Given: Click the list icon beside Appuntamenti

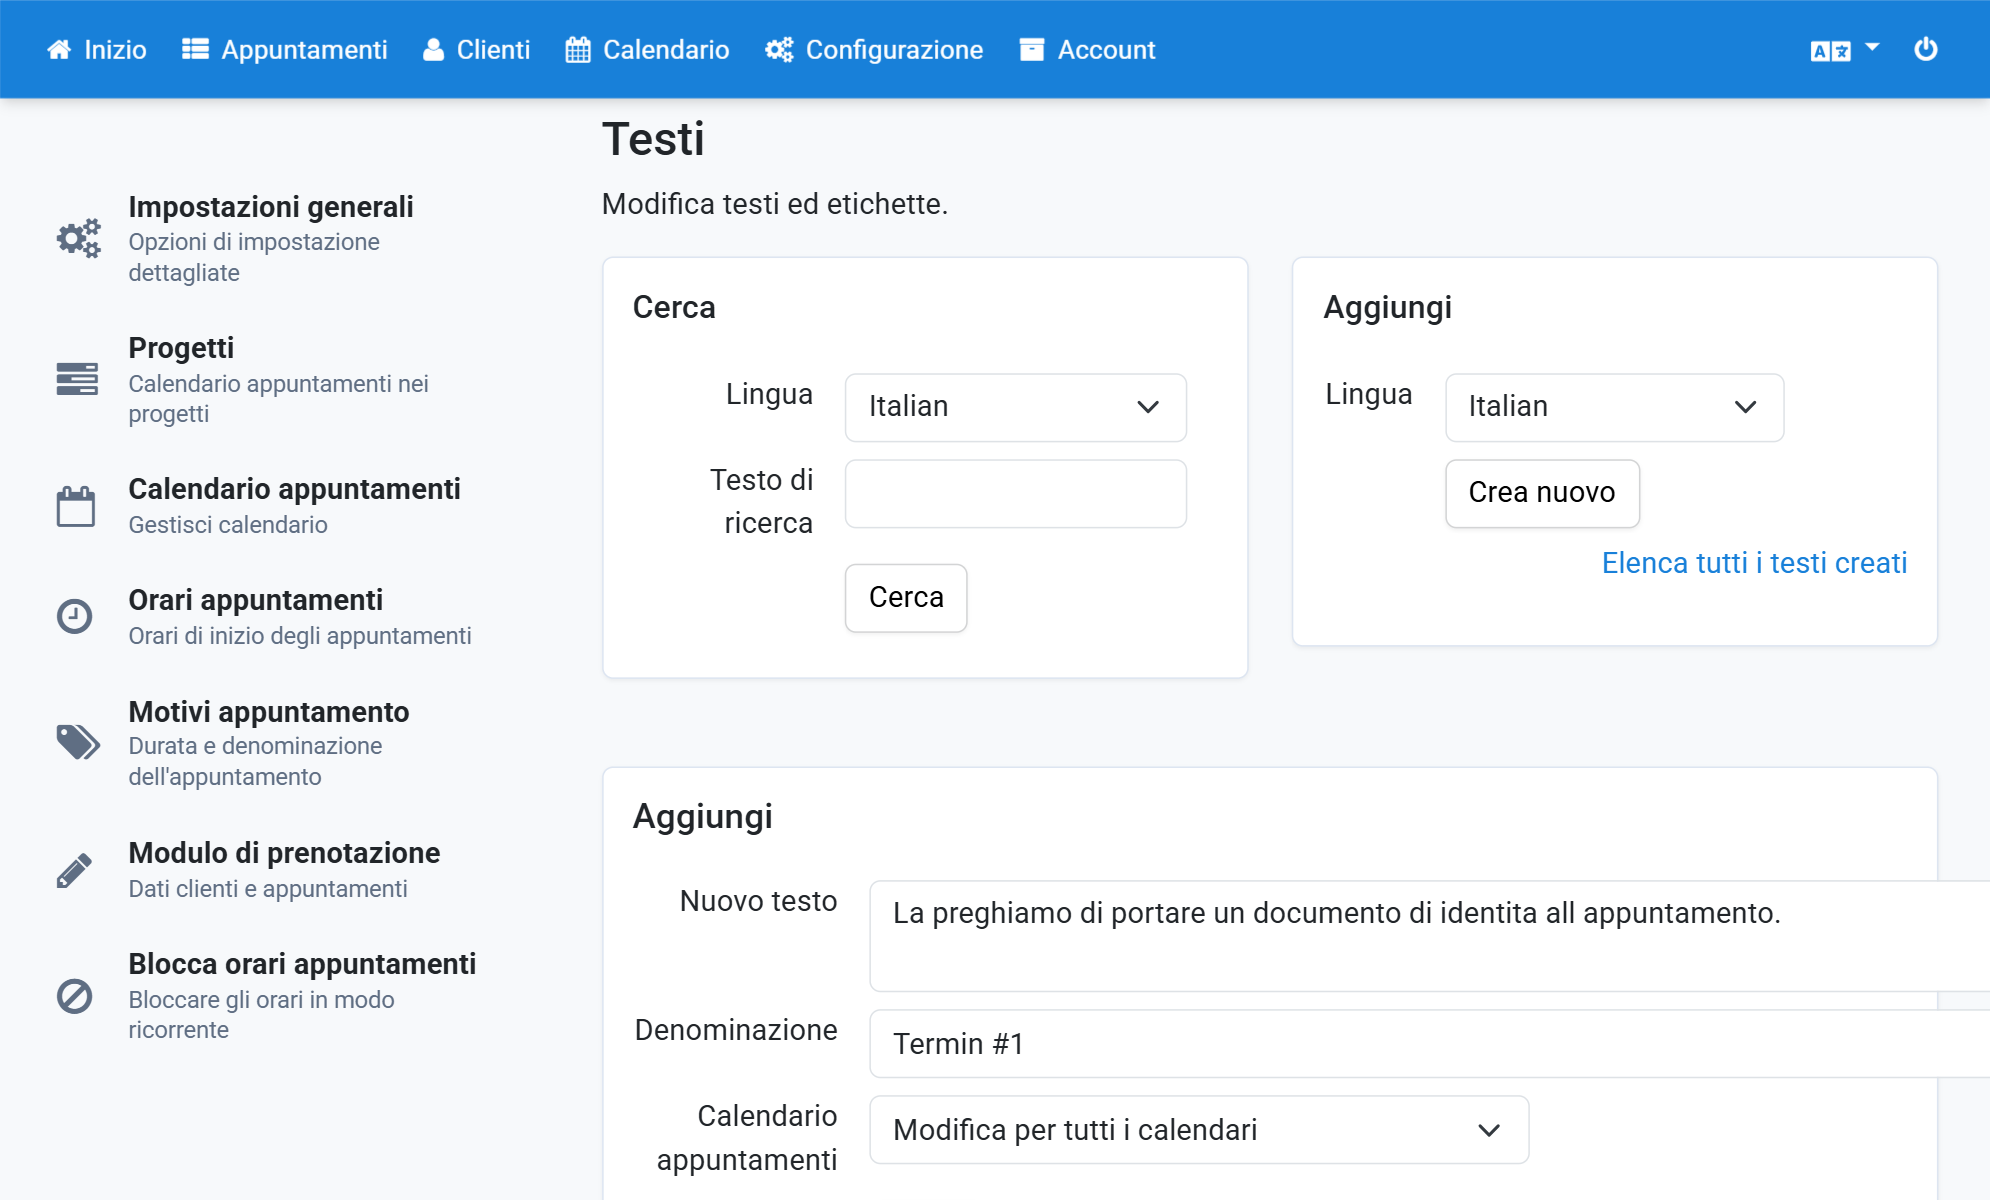Looking at the screenshot, I should tap(195, 50).
